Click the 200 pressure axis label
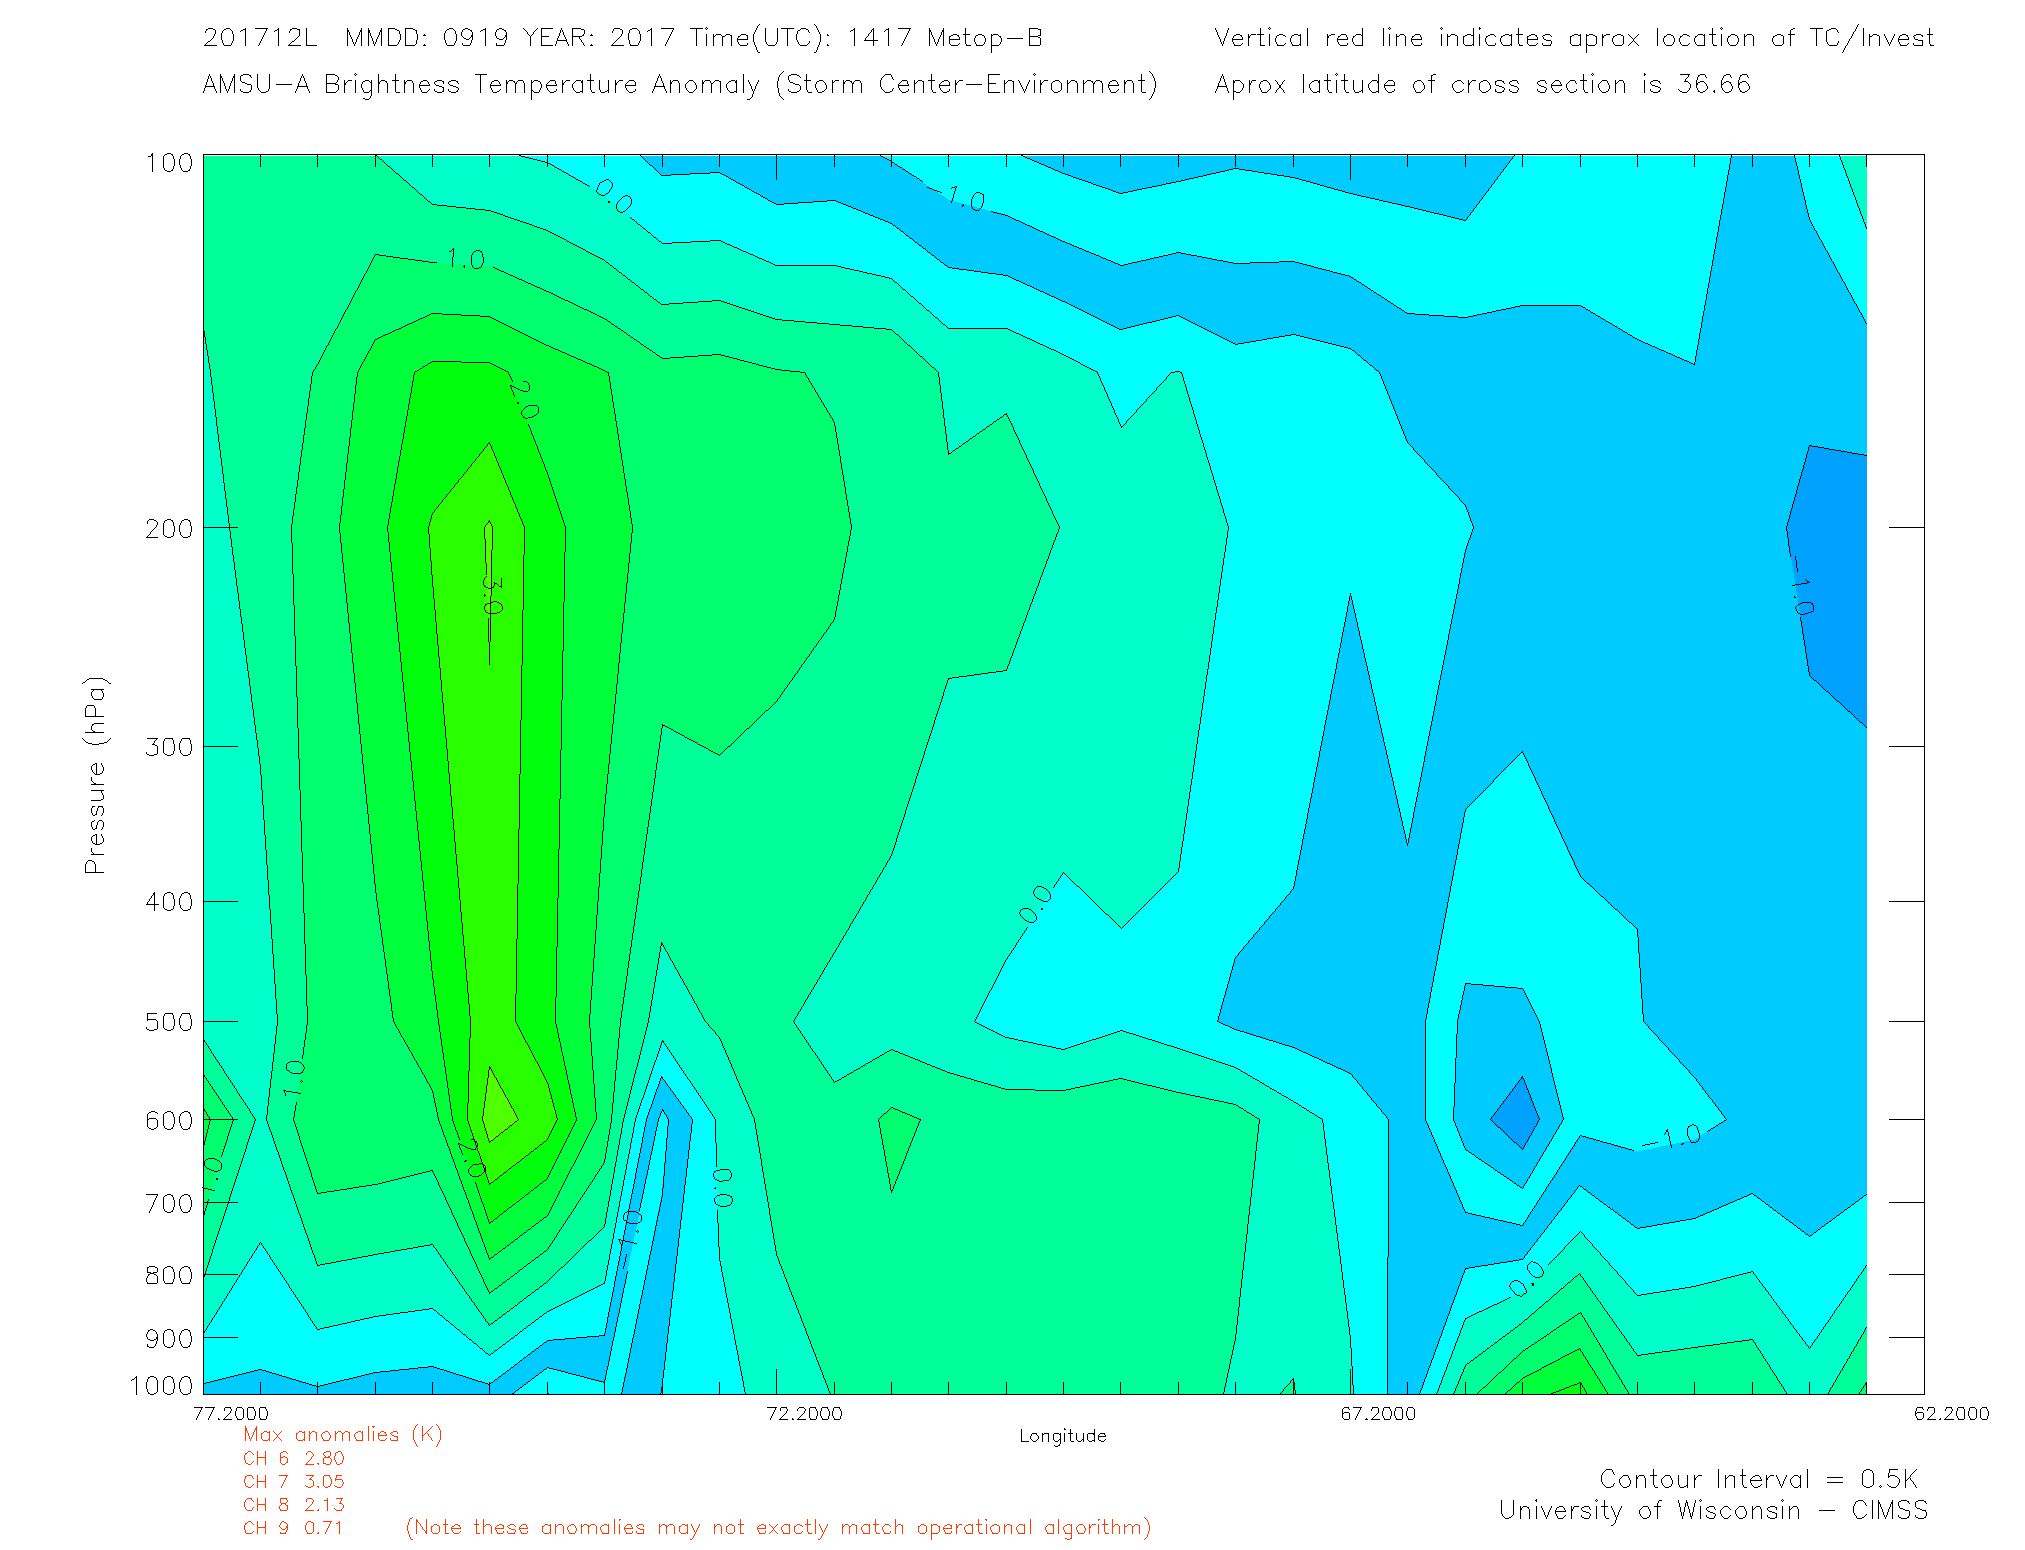The height and width of the screenshot is (1550, 2025). pyautogui.click(x=169, y=528)
